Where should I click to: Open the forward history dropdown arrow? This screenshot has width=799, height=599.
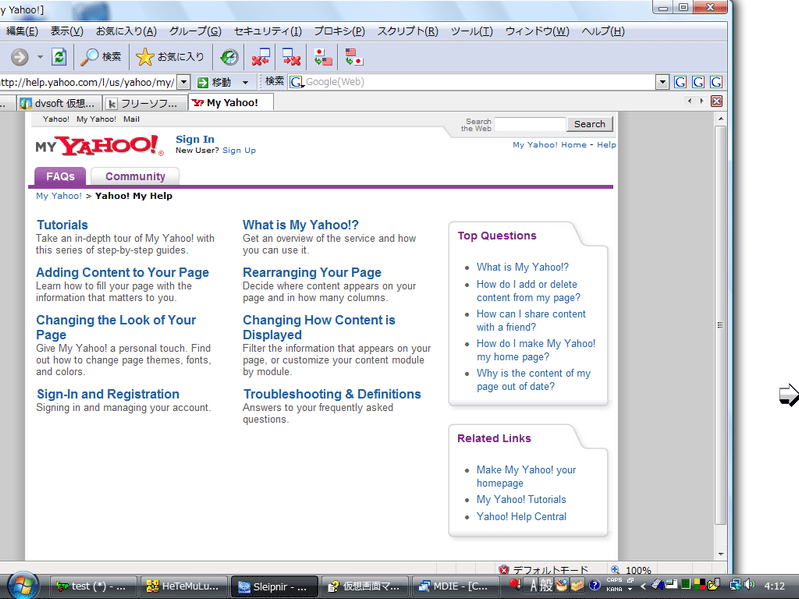[x=40, y=57]
